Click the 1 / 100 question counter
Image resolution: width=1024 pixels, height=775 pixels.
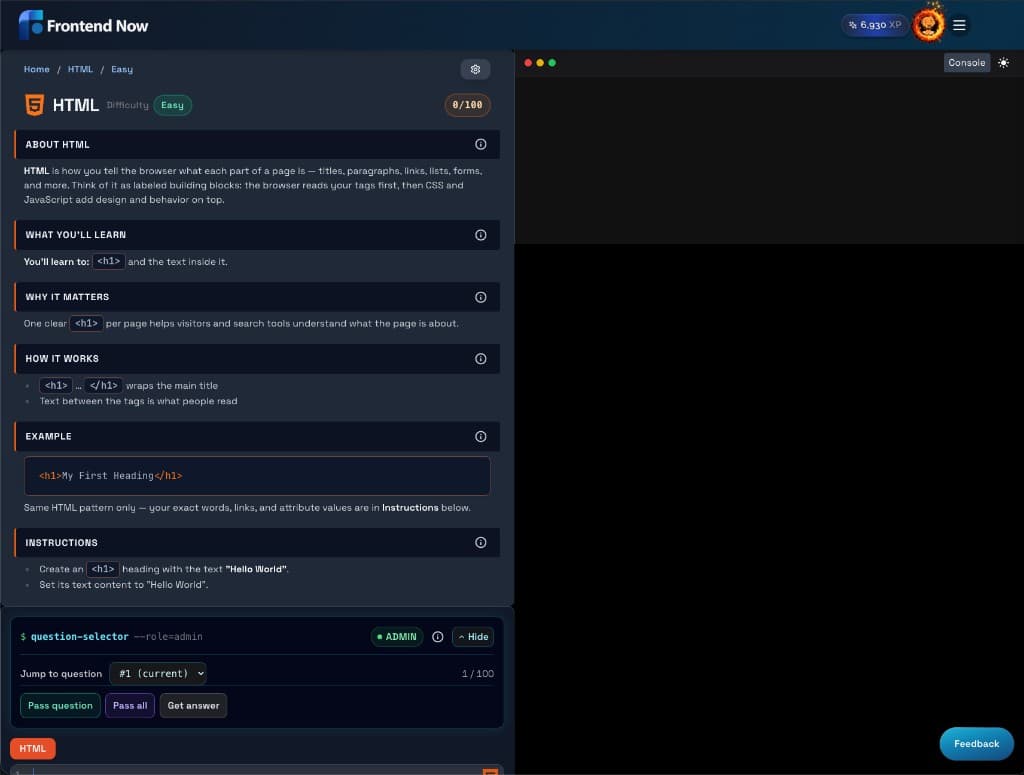pos(477,673)
